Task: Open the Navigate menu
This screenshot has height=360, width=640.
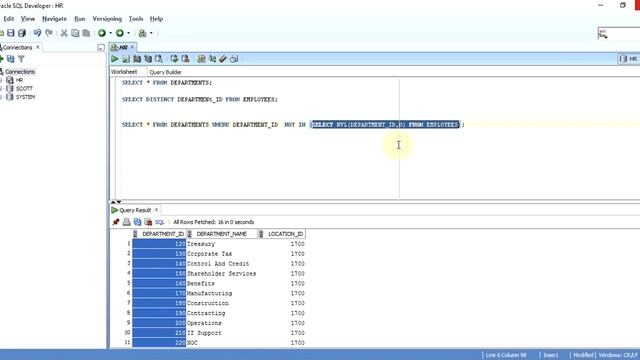Action: pyautogui.click(x=54, y=19)
